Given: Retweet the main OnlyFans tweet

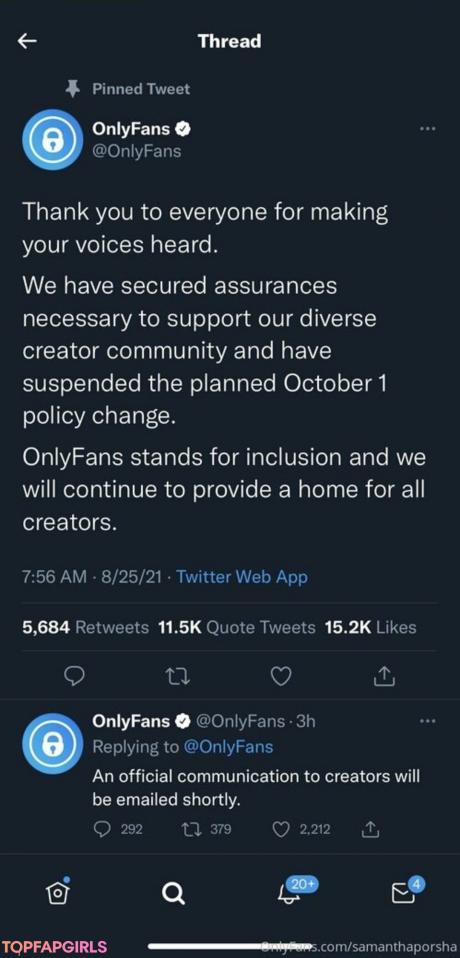Looking at the screenshot, I should click(x=177, y=676).
